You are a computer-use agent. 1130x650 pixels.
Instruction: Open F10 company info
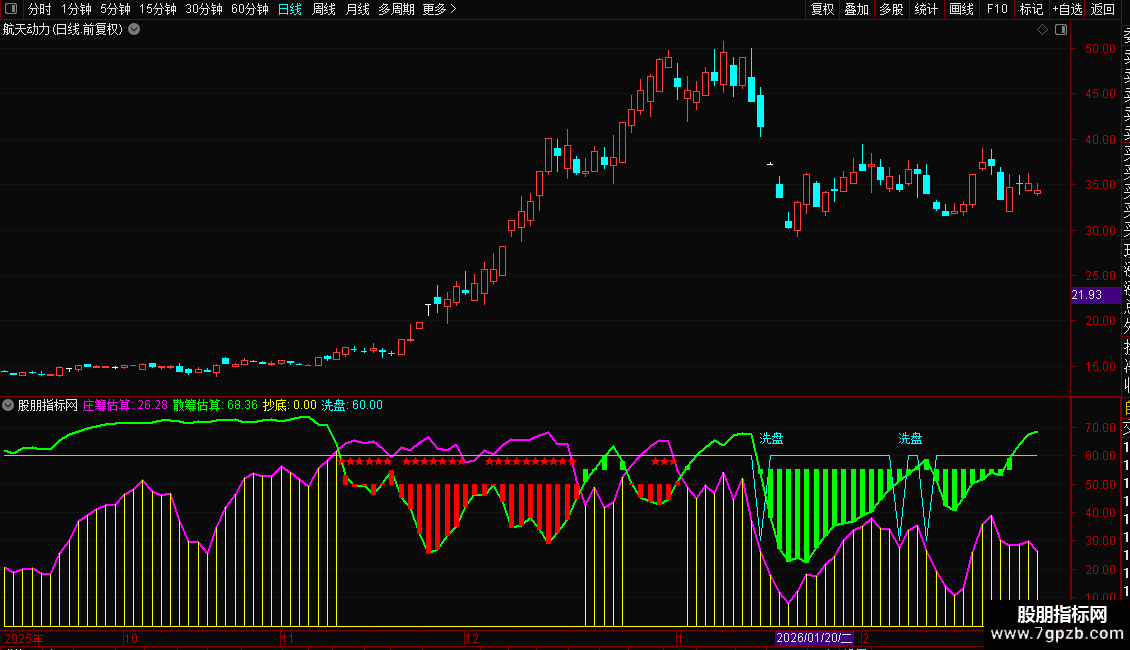997,9
